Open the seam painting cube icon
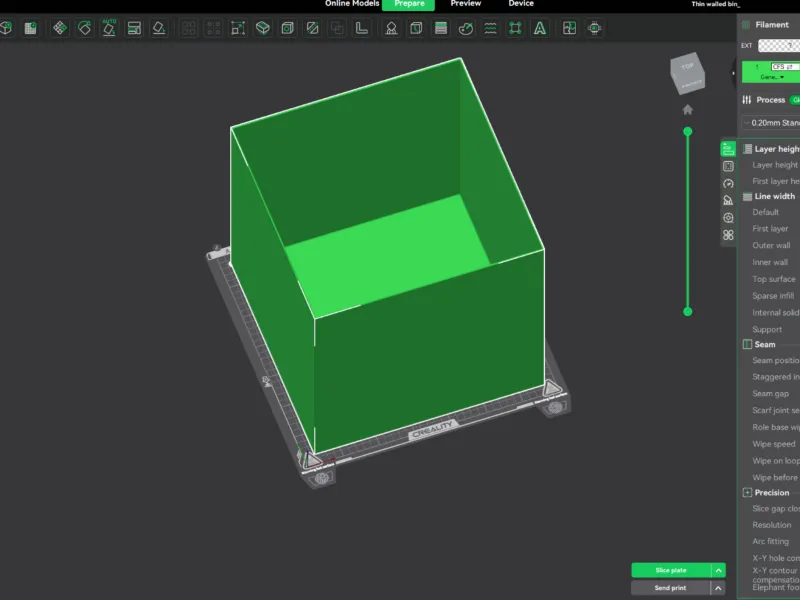Screen dimensions: 800x600 pos(416,28)
